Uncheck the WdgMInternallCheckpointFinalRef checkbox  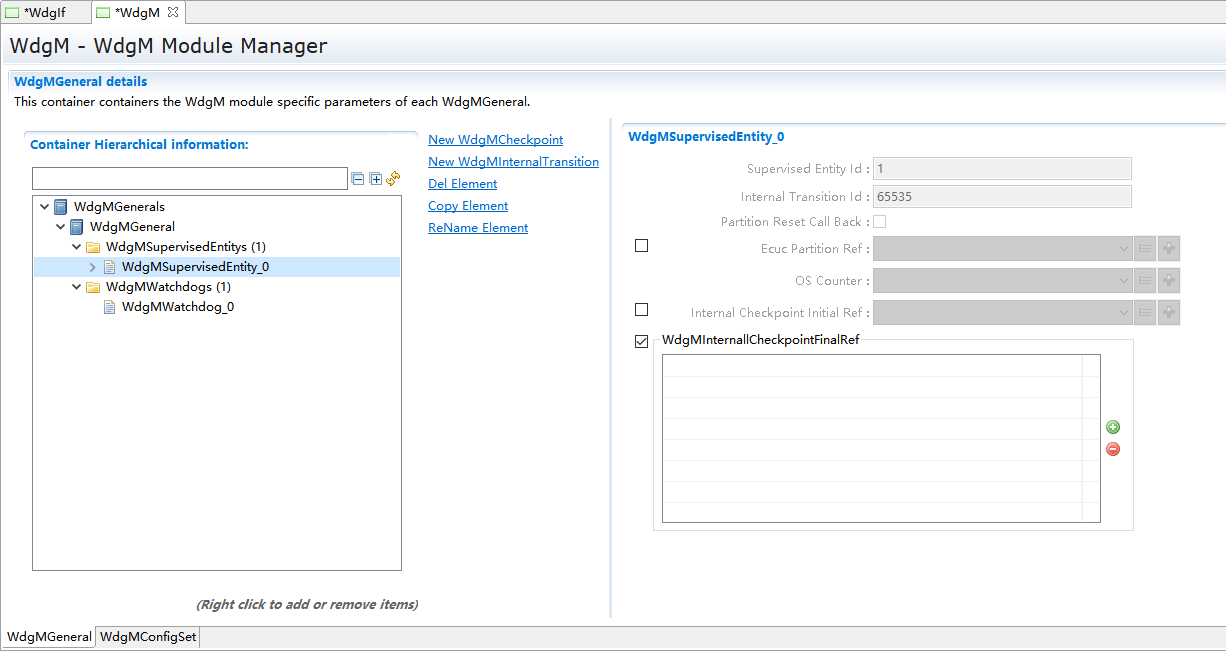(x=642, y=342)
